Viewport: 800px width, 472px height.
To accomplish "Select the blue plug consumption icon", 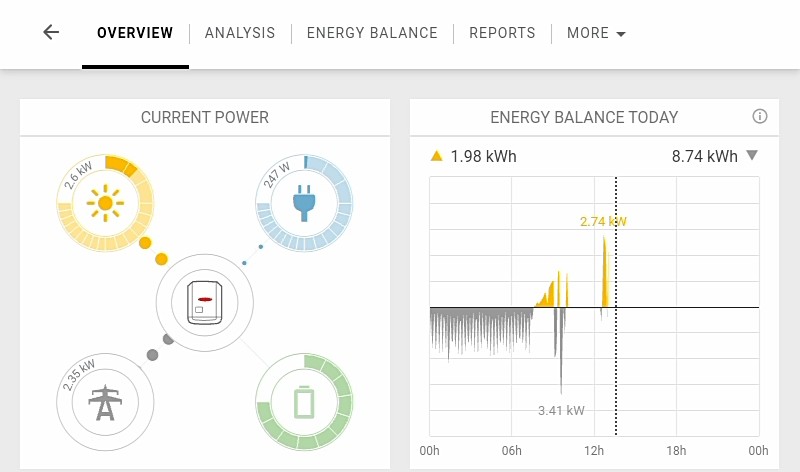I will click(304, 203).
